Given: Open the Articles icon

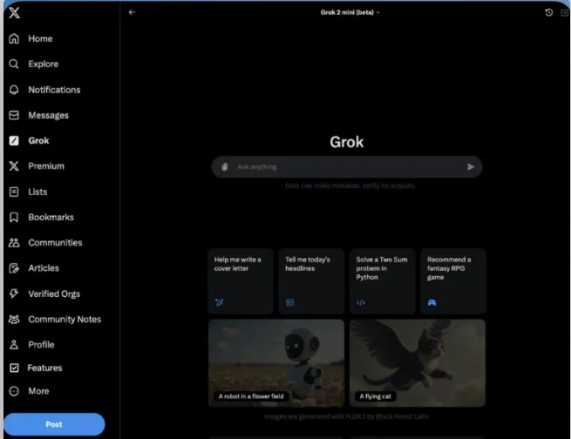Looking at the screenshot, I should point(14,268).
